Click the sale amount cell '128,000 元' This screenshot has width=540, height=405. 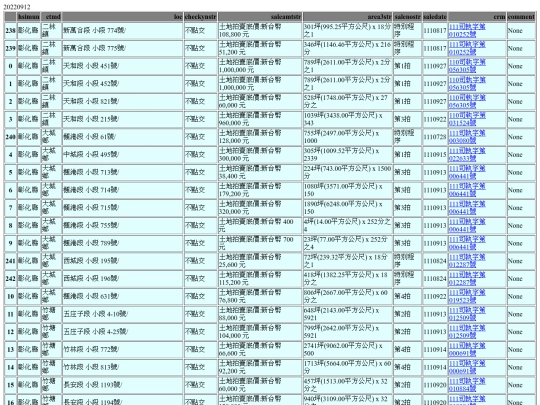pyautogui.click(x=260, y=137)
